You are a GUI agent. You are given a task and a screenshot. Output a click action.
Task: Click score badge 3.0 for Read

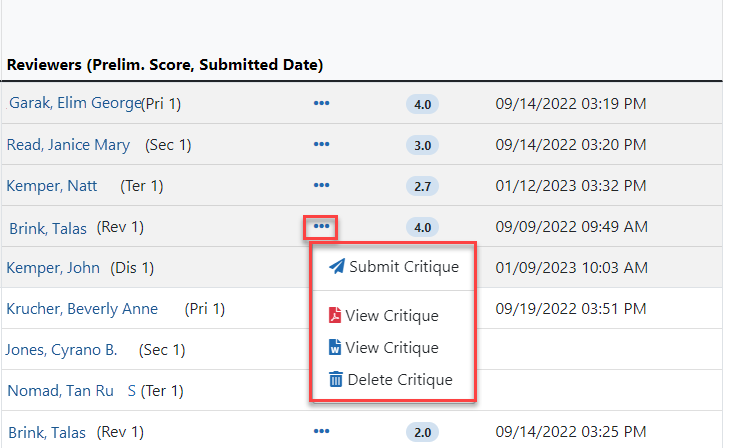tap(422, 145)
